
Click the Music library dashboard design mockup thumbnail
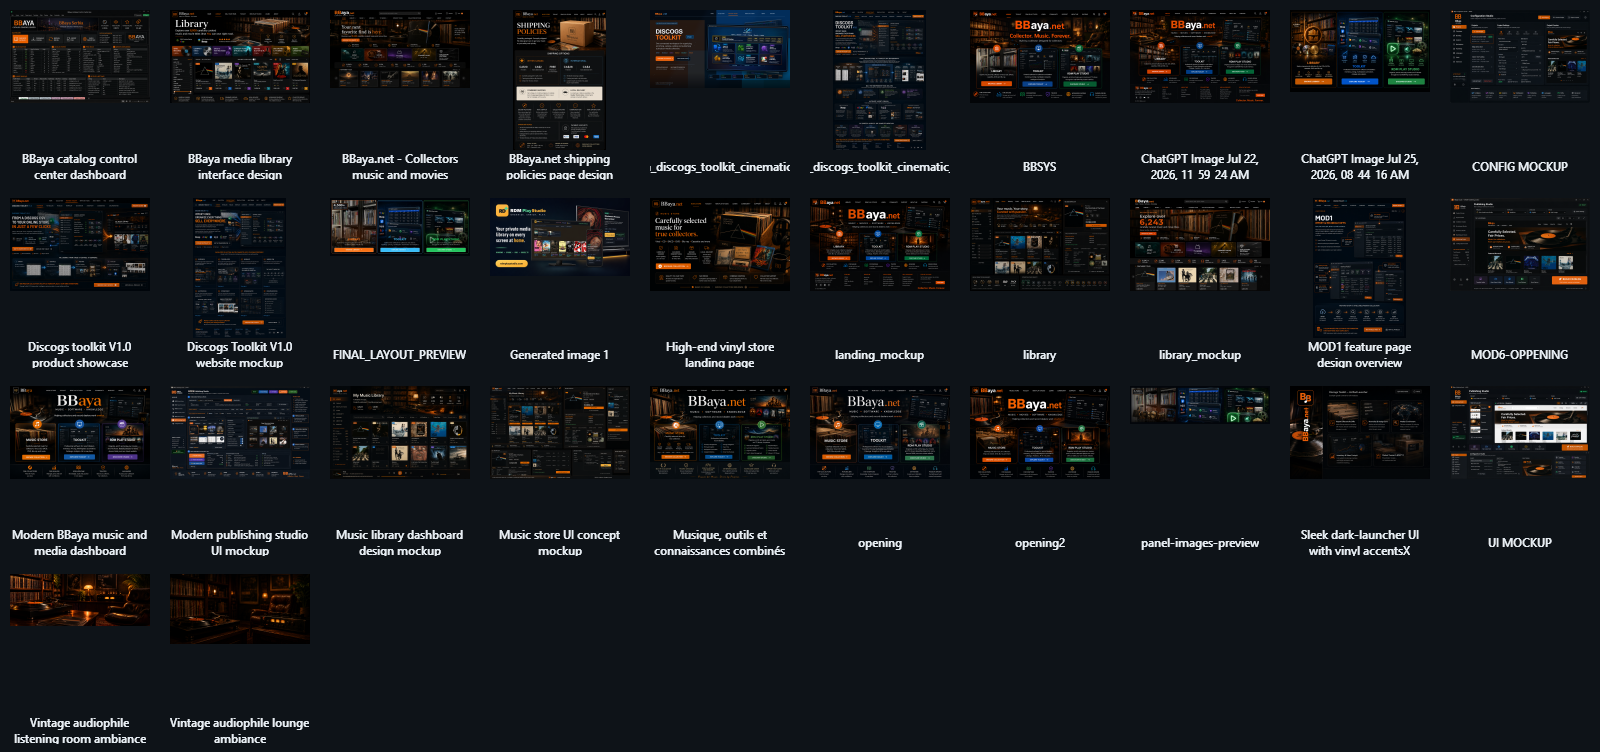[400, 432]
